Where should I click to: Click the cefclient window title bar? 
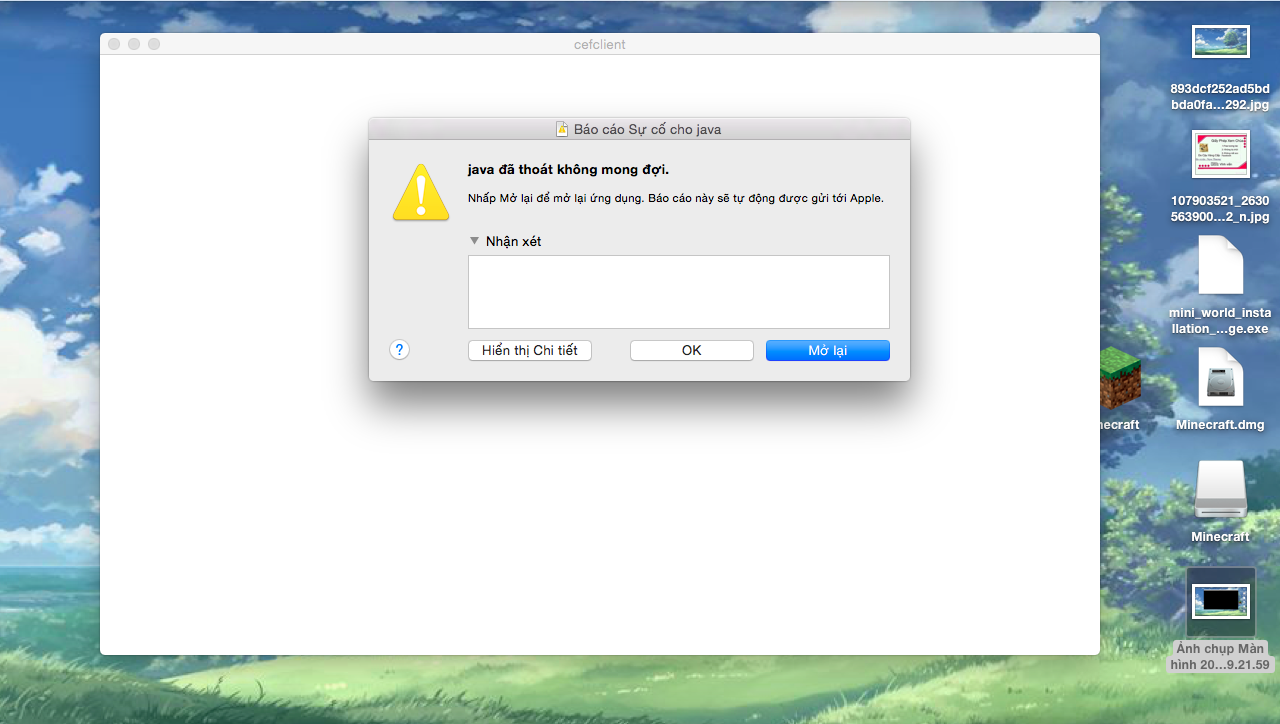coord(600,44)
